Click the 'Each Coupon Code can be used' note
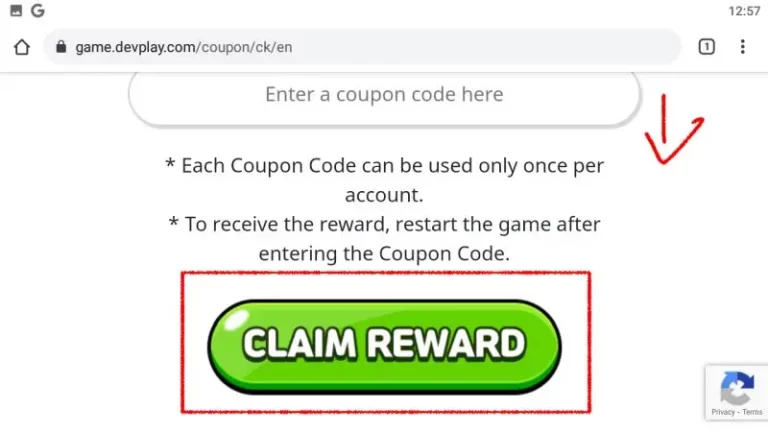The width and height of the screenshot is (768, 432). coord(384,166)
